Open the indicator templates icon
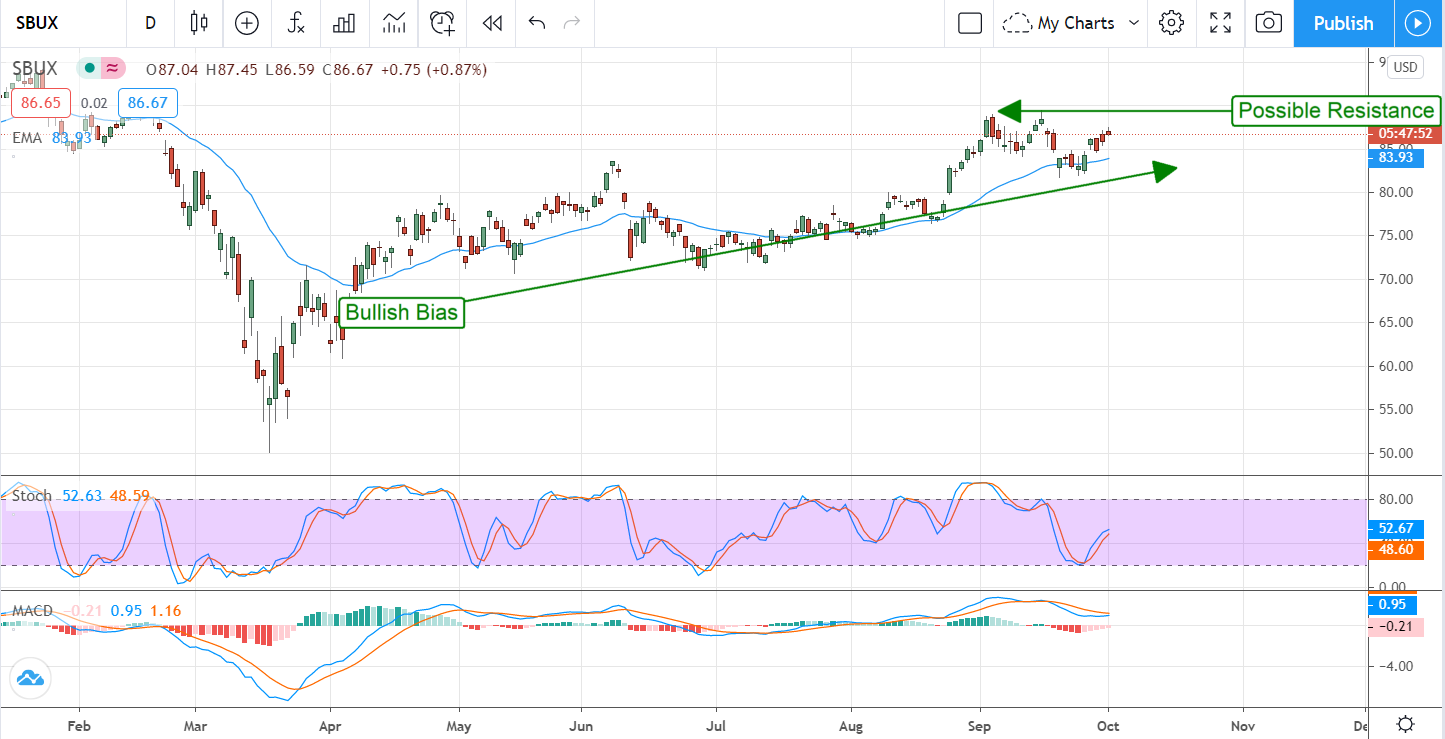 tap(394, 23)
